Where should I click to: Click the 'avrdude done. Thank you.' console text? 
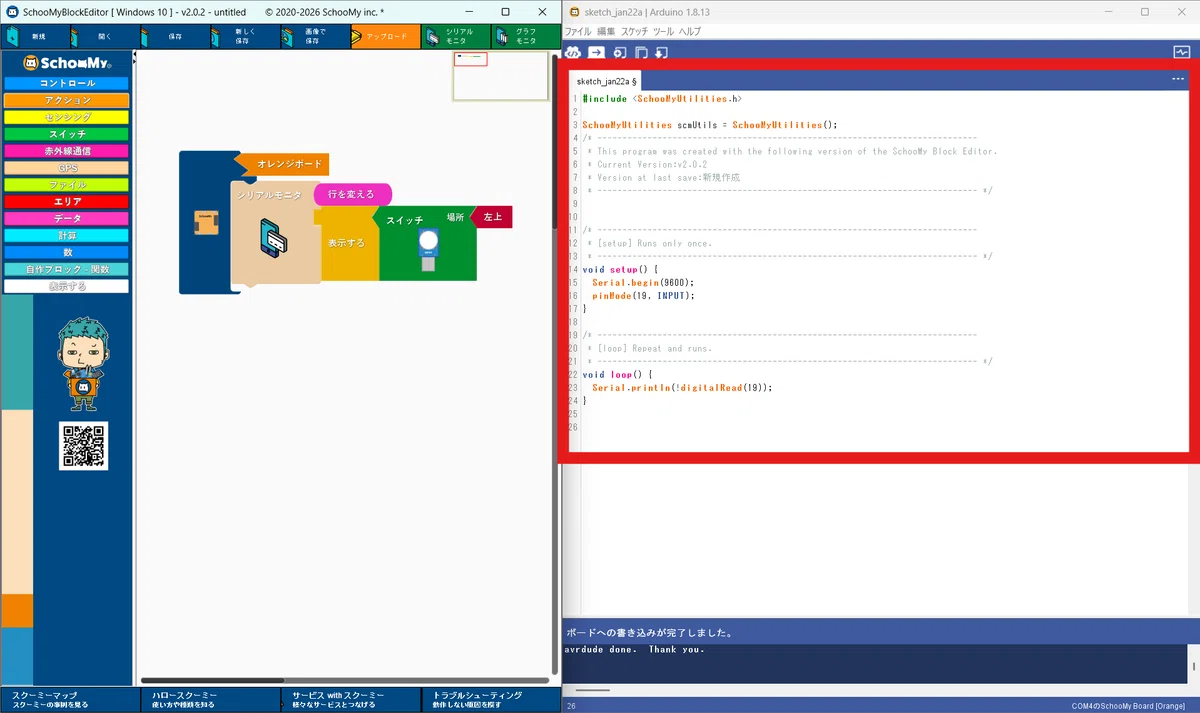point(634,650)
